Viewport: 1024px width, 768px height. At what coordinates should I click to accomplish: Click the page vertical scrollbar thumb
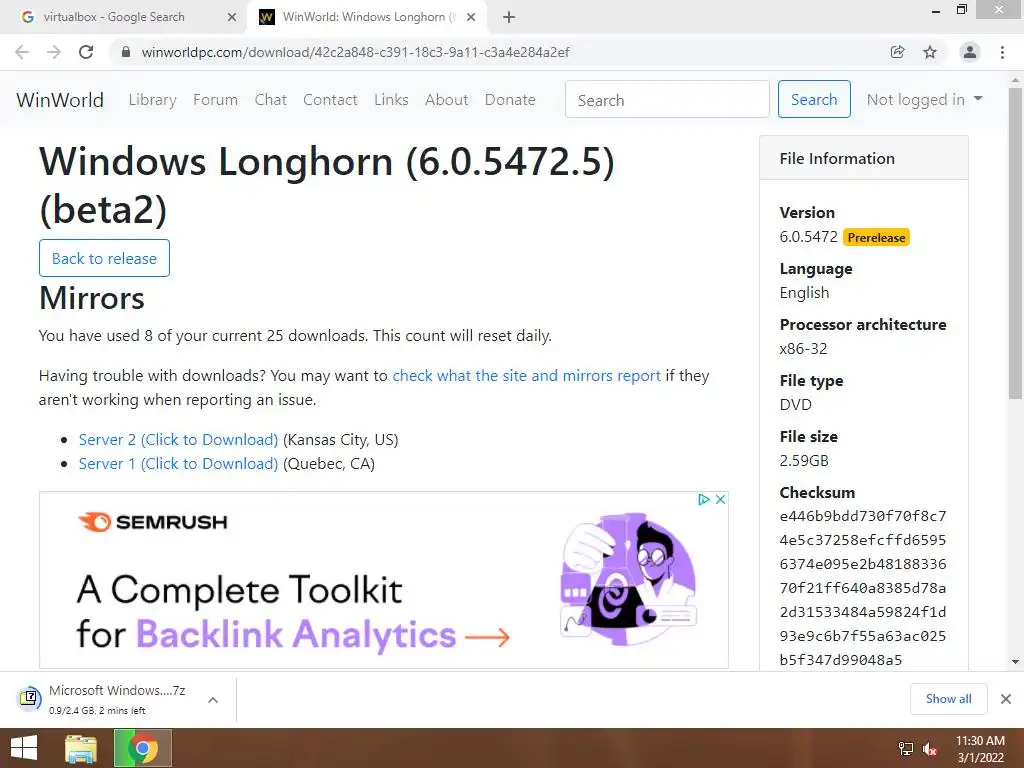[1015, 243]
